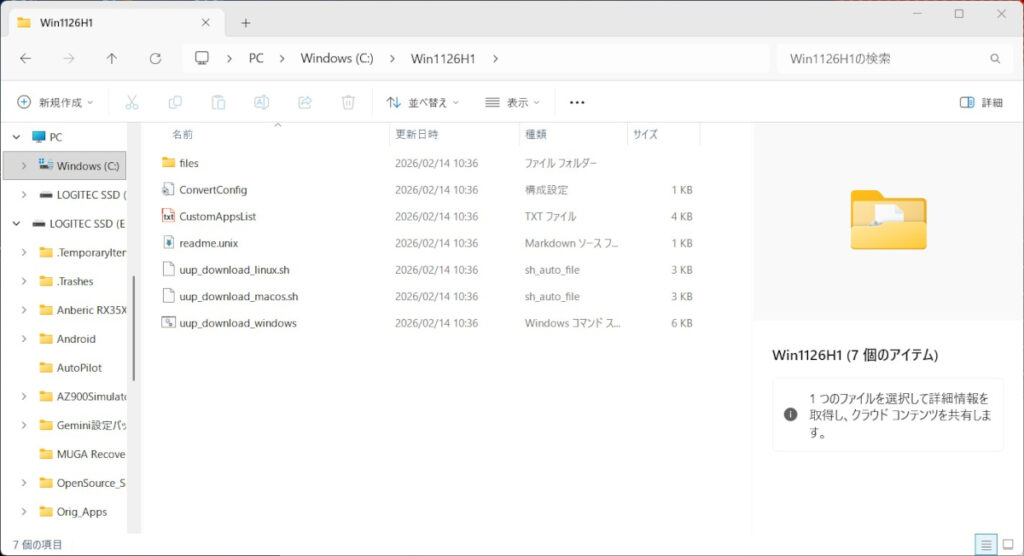Click the Copy icon in toolbar

tap(175, 102)
